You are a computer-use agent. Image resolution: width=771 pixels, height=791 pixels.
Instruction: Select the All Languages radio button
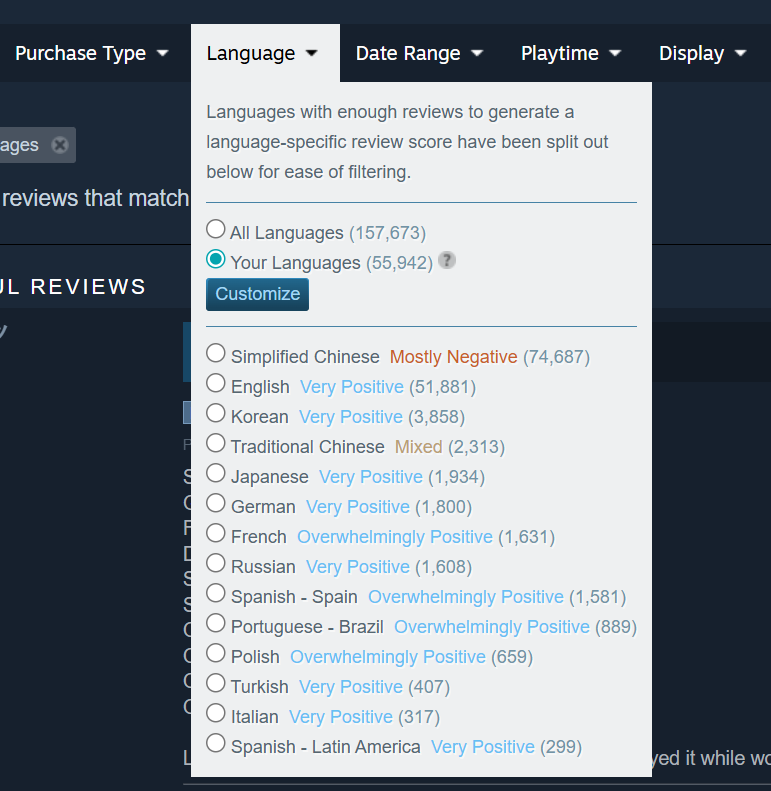215,229
